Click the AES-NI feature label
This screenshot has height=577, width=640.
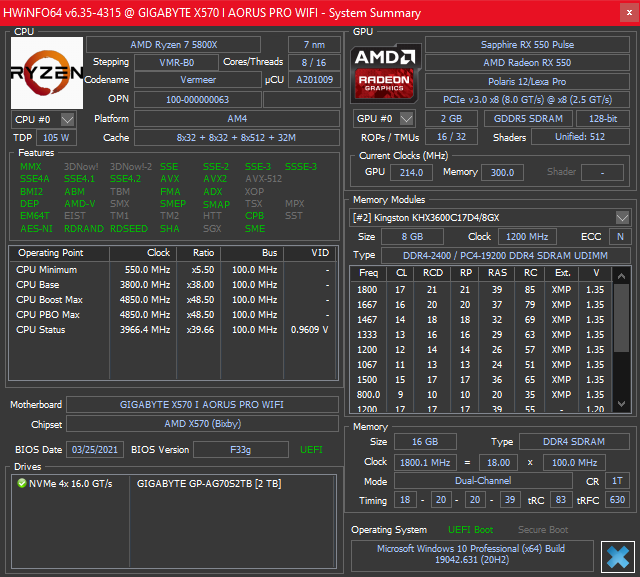click(36, 229)
